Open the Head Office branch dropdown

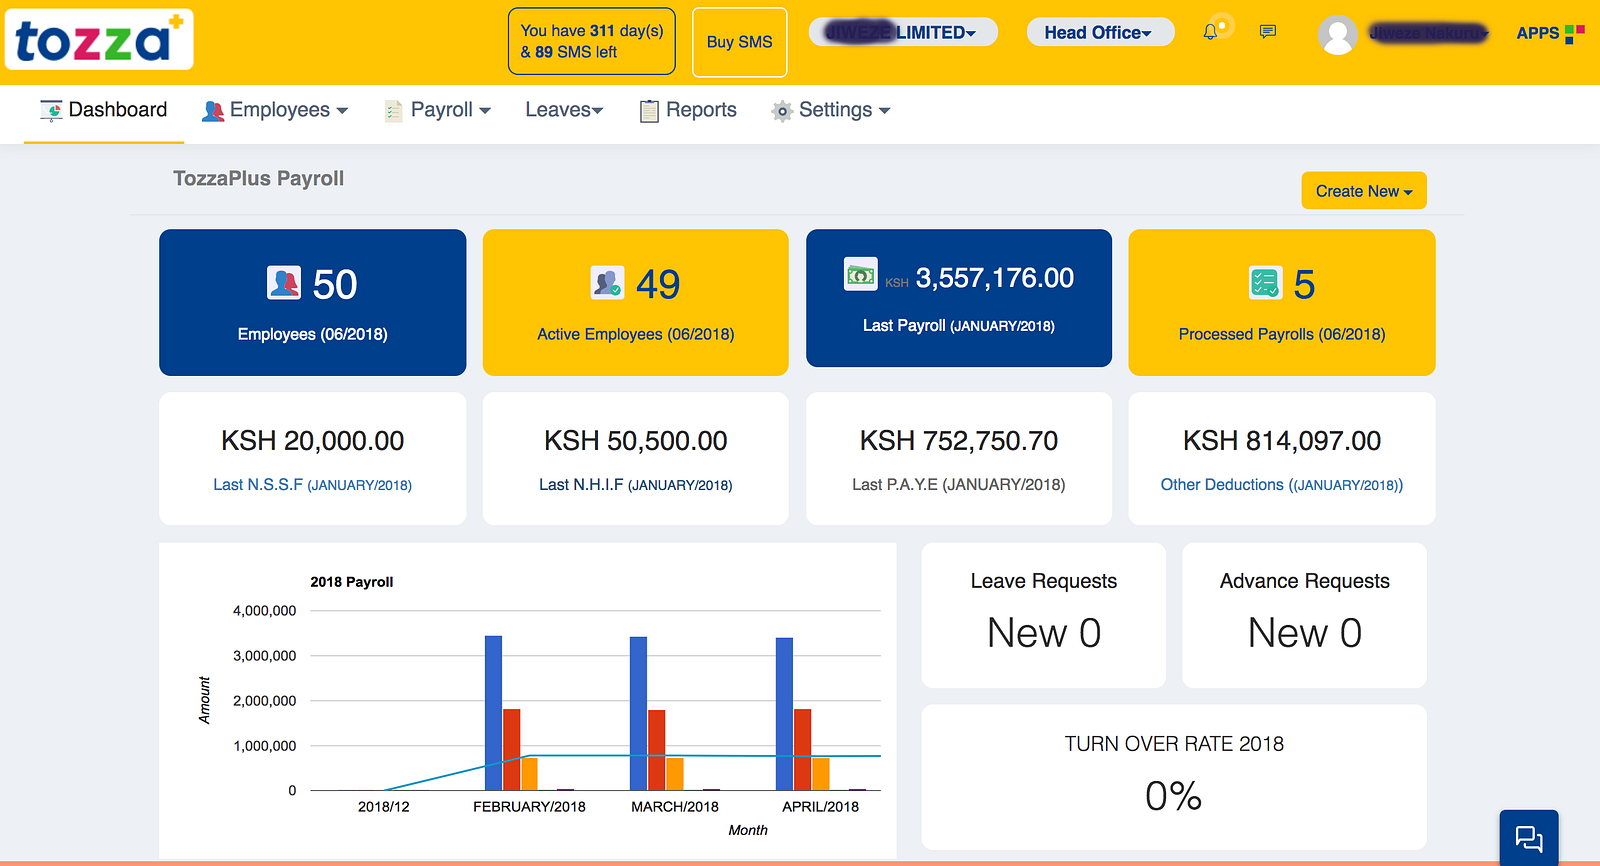1100,33
